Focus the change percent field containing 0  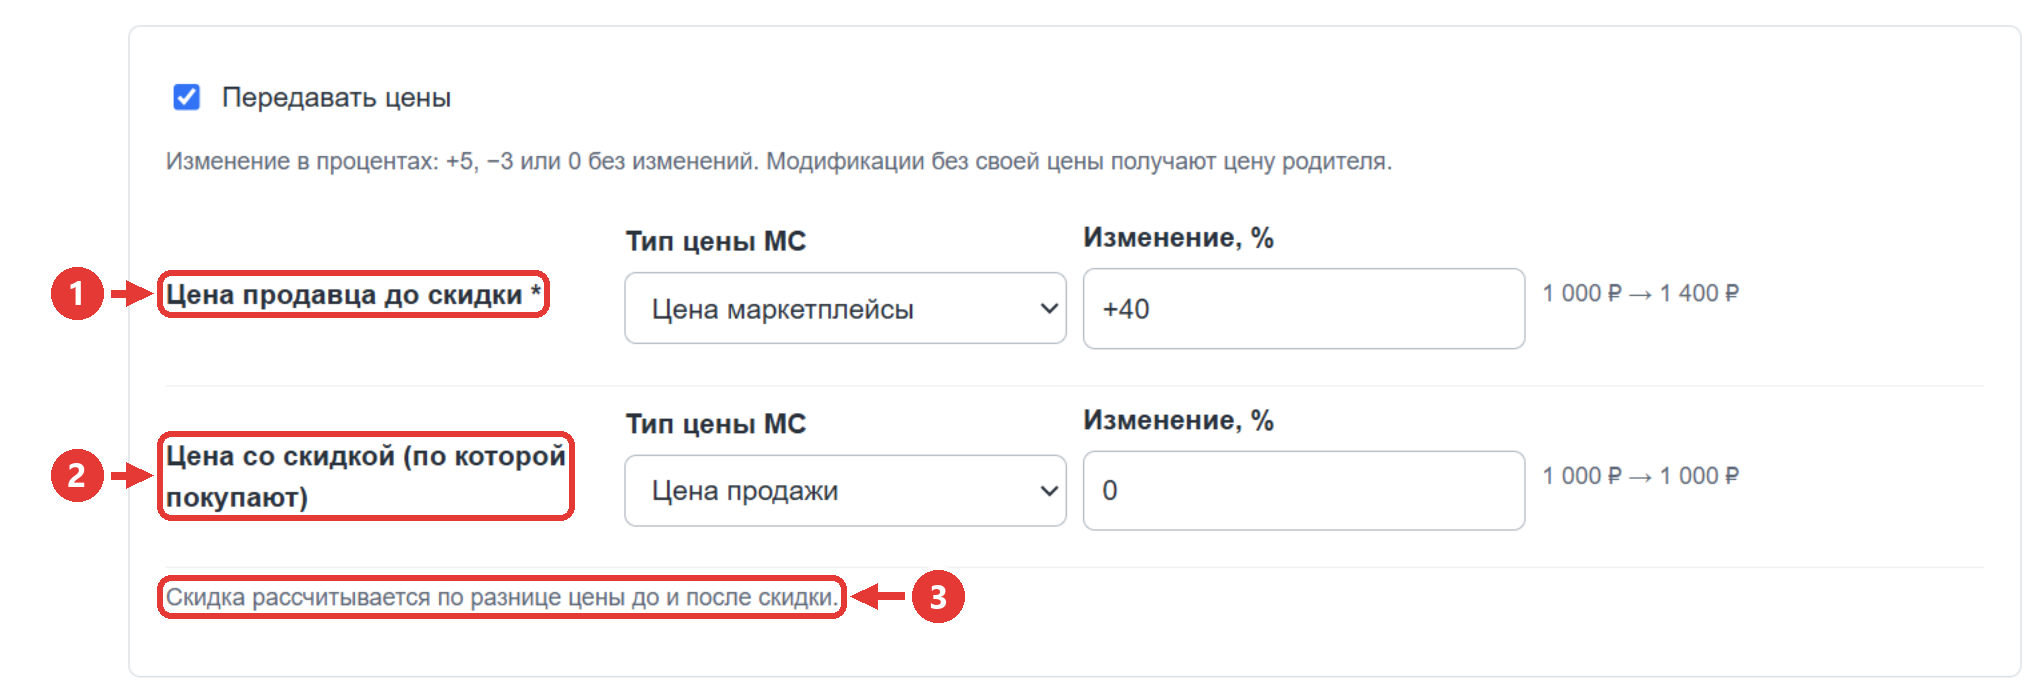point(1304,491)
